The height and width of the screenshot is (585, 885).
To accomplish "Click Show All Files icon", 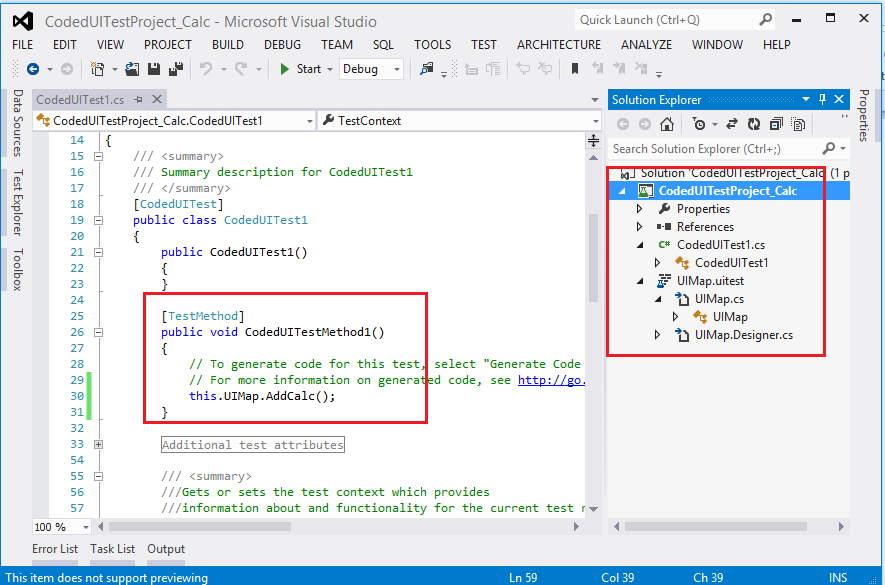I will [798, 124].
